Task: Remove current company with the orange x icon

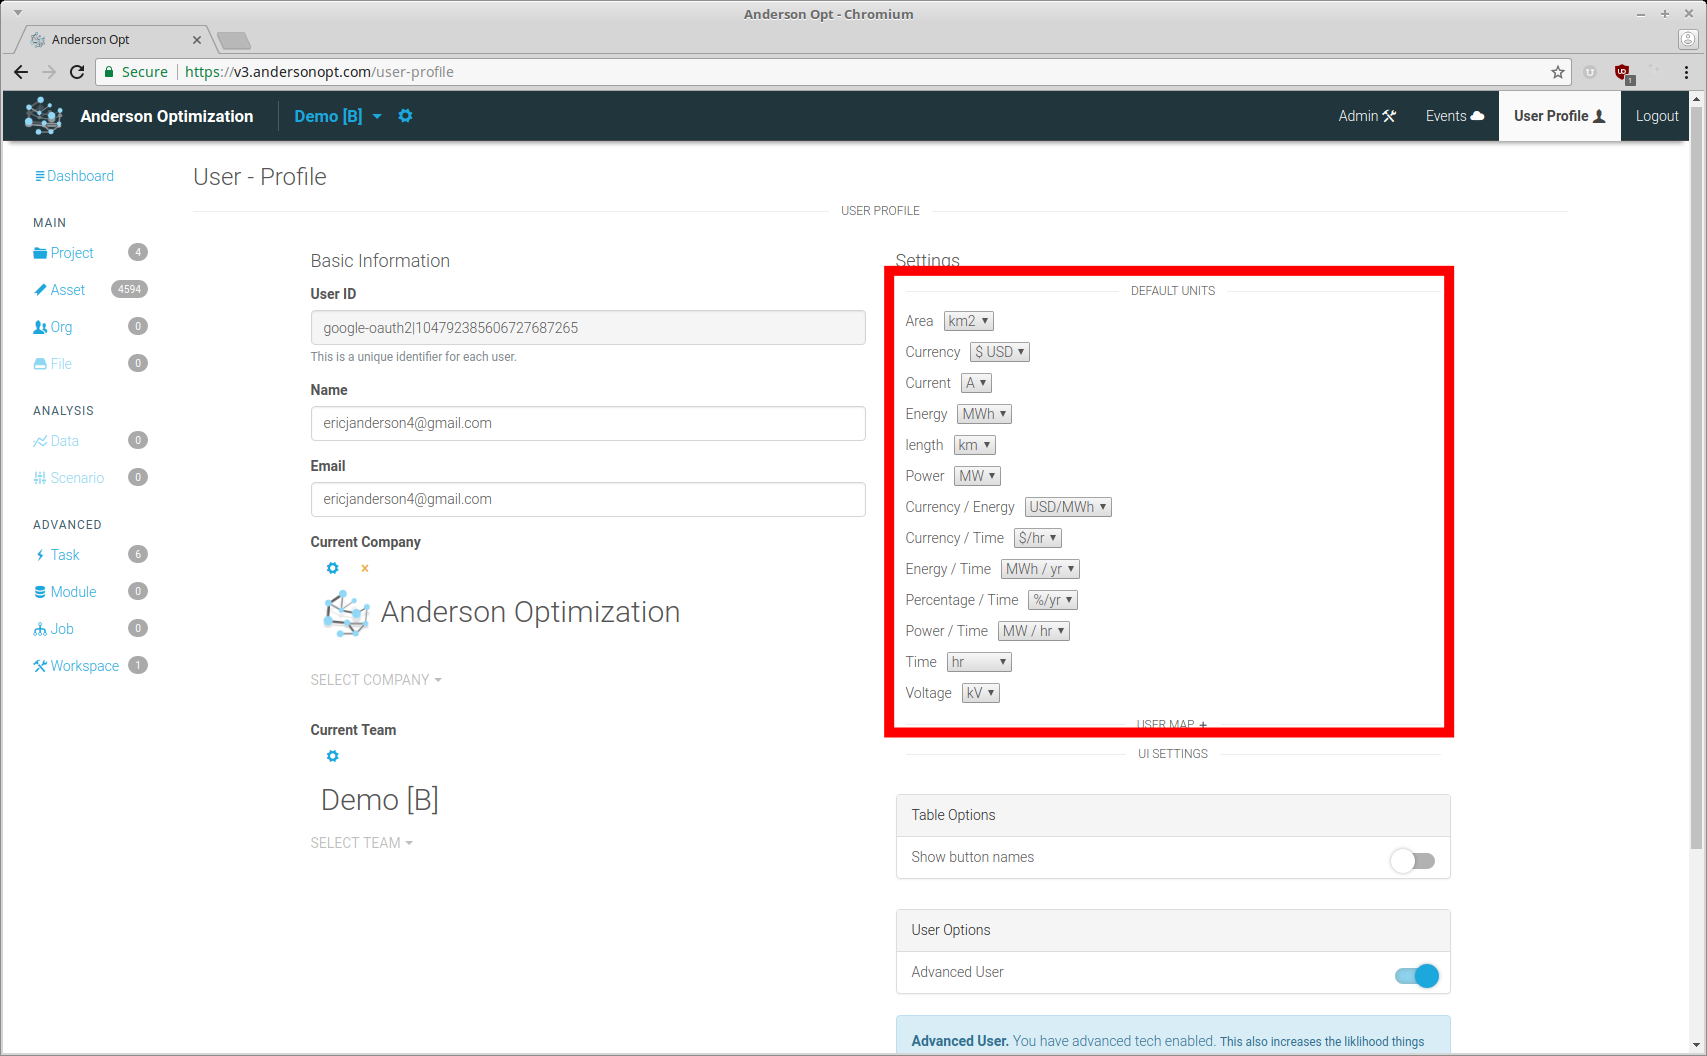Action: (x=365, y=569)
